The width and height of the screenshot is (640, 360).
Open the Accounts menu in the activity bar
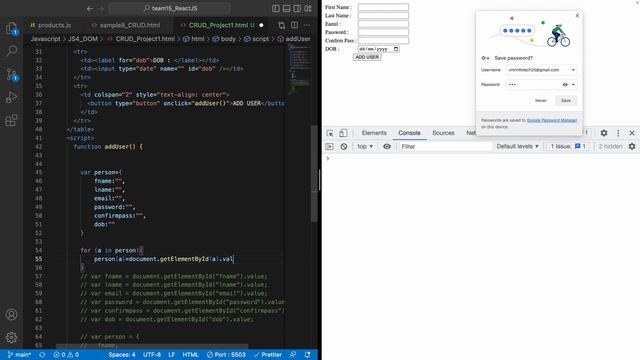11,314
